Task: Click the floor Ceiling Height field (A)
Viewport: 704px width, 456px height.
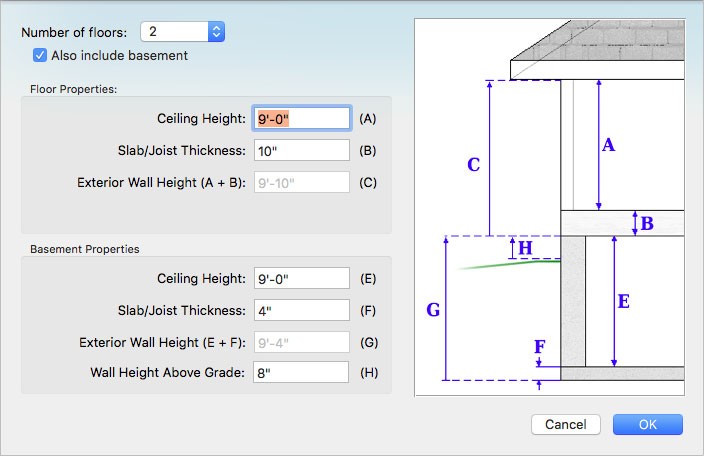Action: pos(302,118)
